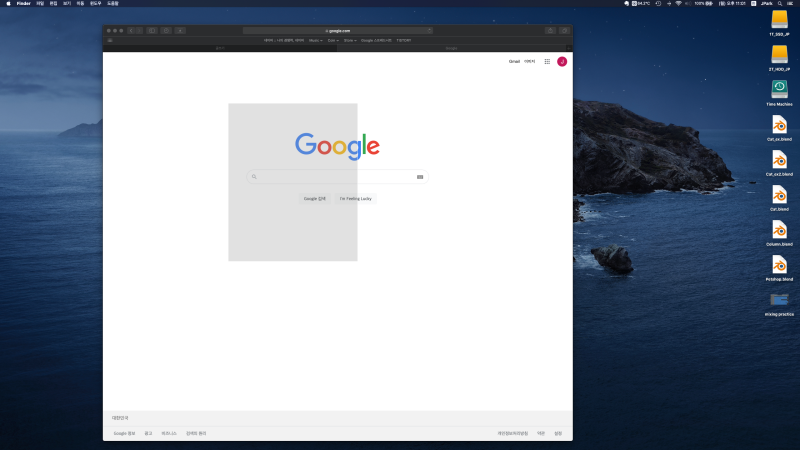Expand the Store bookmarks folder
Image resolution: width=800 pixels, height=450 pixels.
point(349,40)
